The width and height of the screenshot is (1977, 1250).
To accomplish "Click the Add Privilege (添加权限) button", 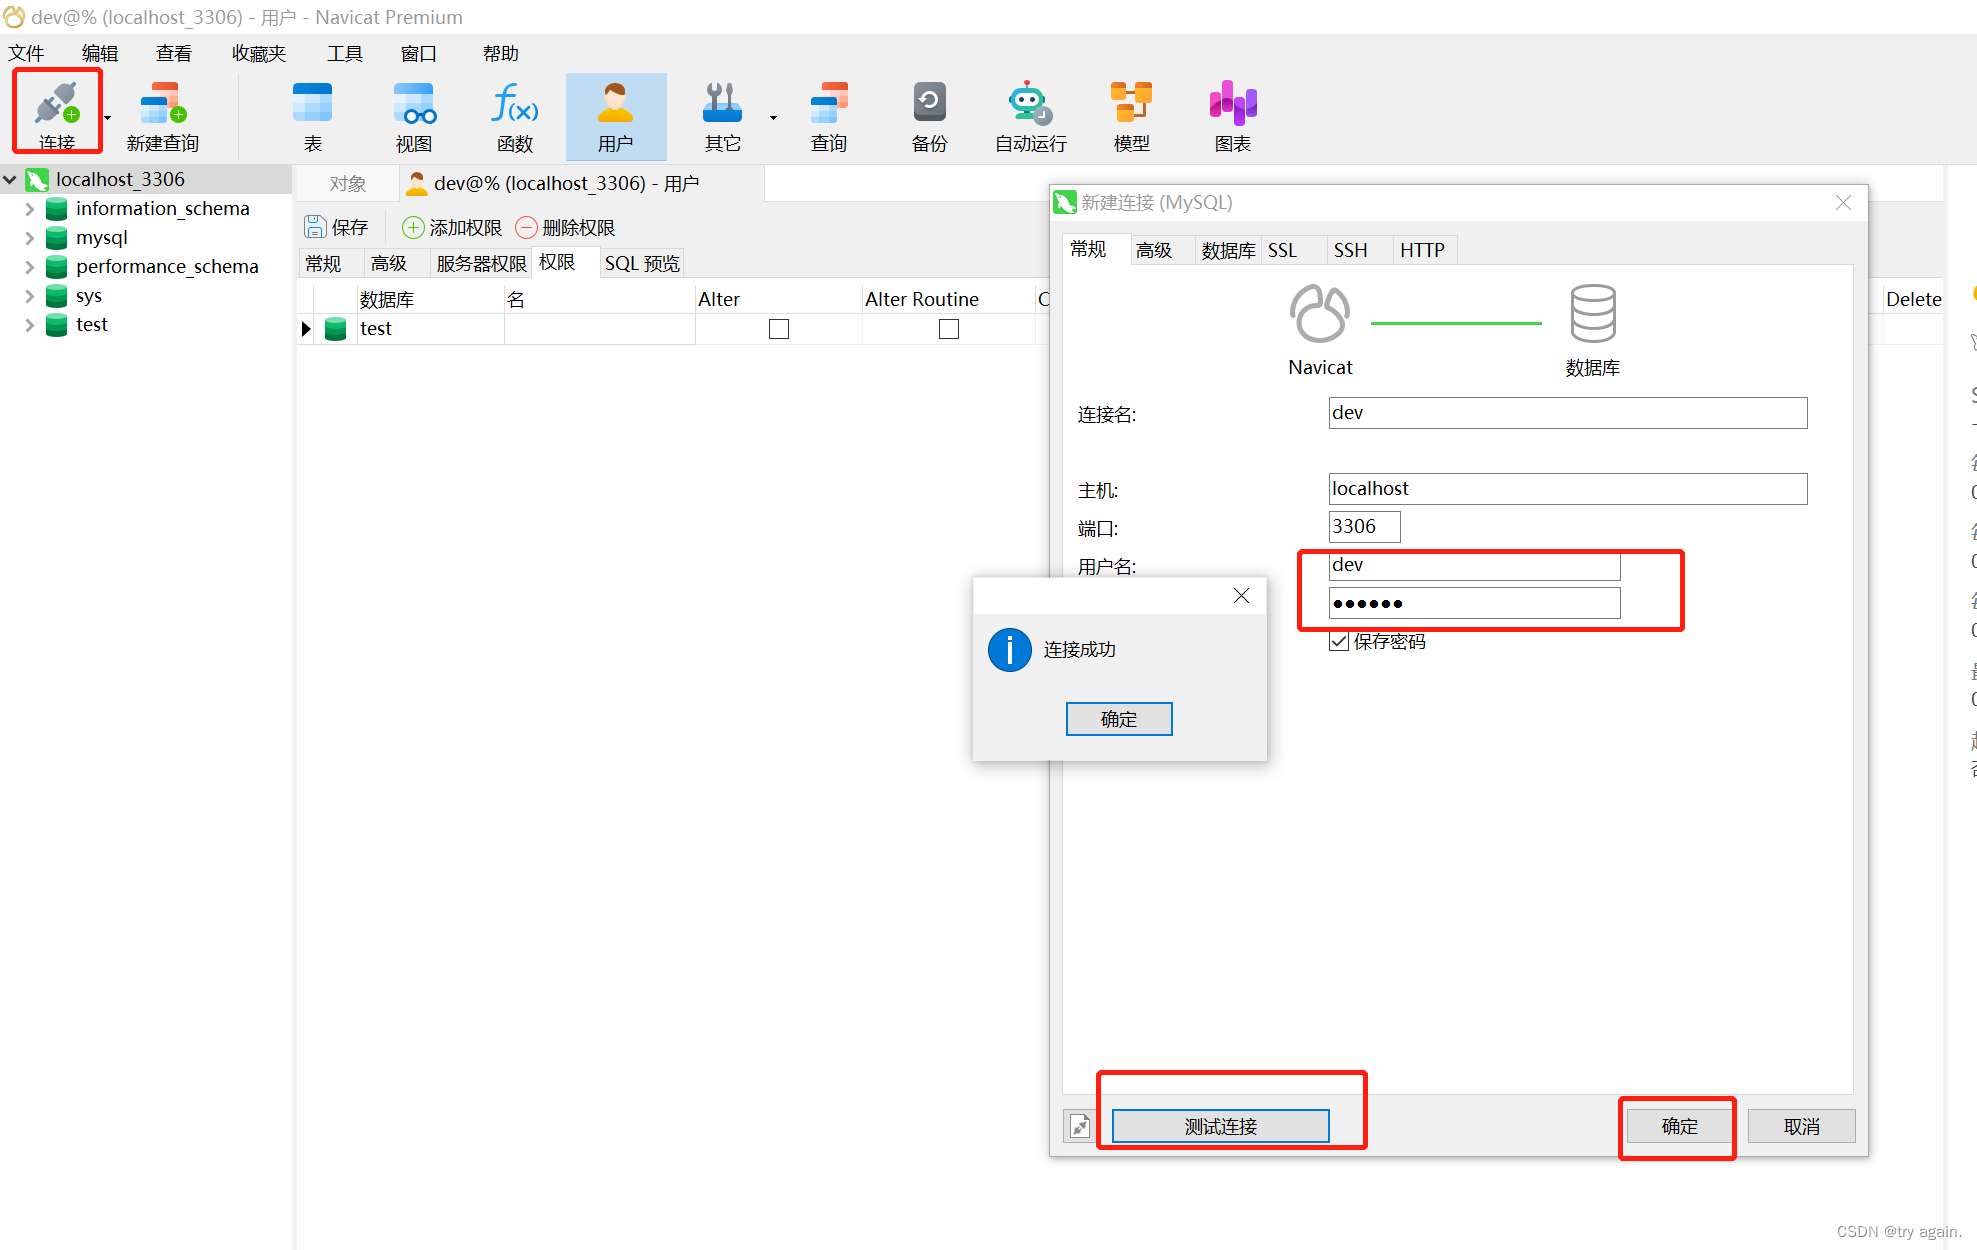I will 452,227.
